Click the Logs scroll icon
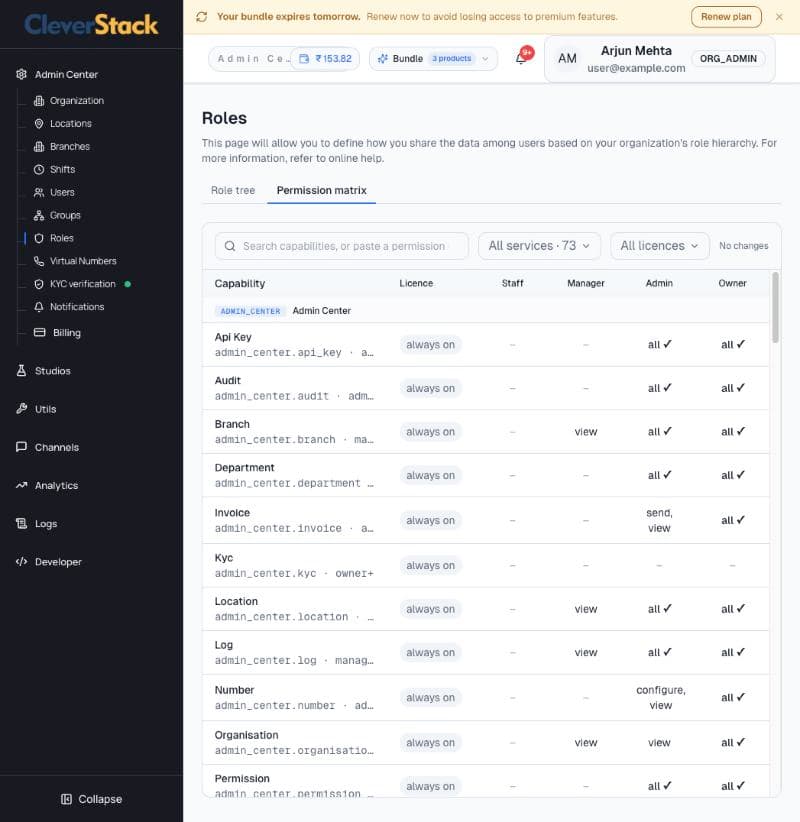This screenshot has height=822, width=800. click(x=21, y=524)
